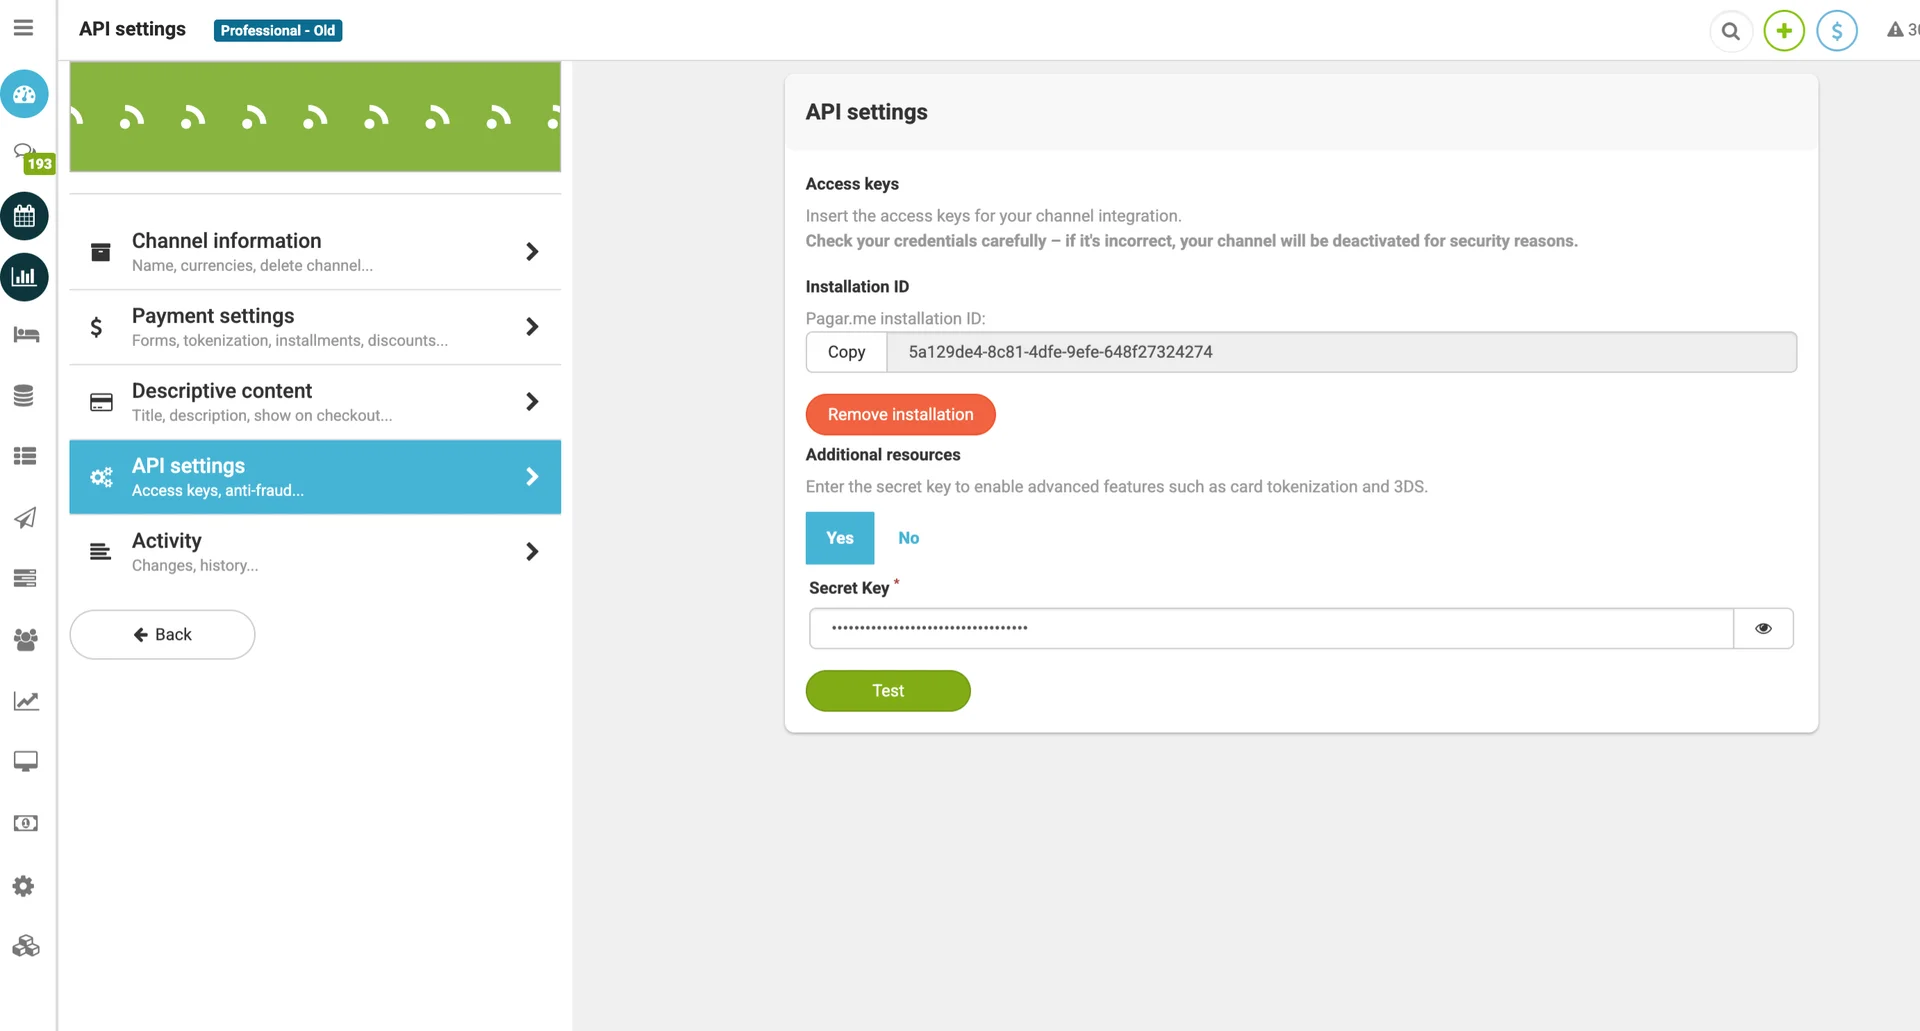Open the hamburger menu icon
The height and width of the screenshot is (1031, 1920).
24,28
